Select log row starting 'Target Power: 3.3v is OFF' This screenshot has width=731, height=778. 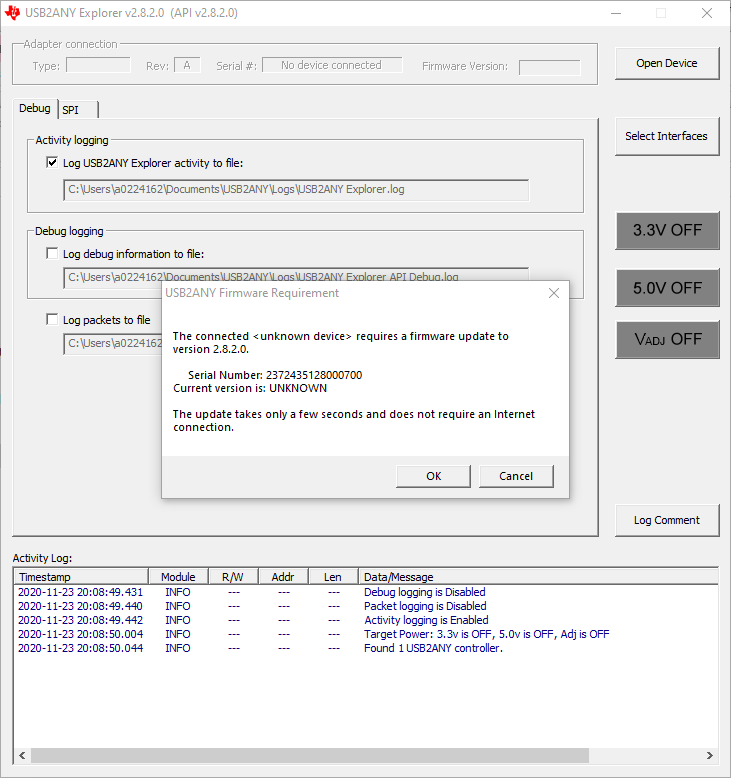coord(366,634)
